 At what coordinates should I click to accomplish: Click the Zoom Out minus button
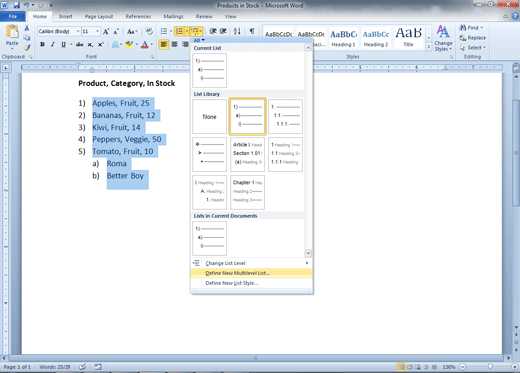click(463, 367)
